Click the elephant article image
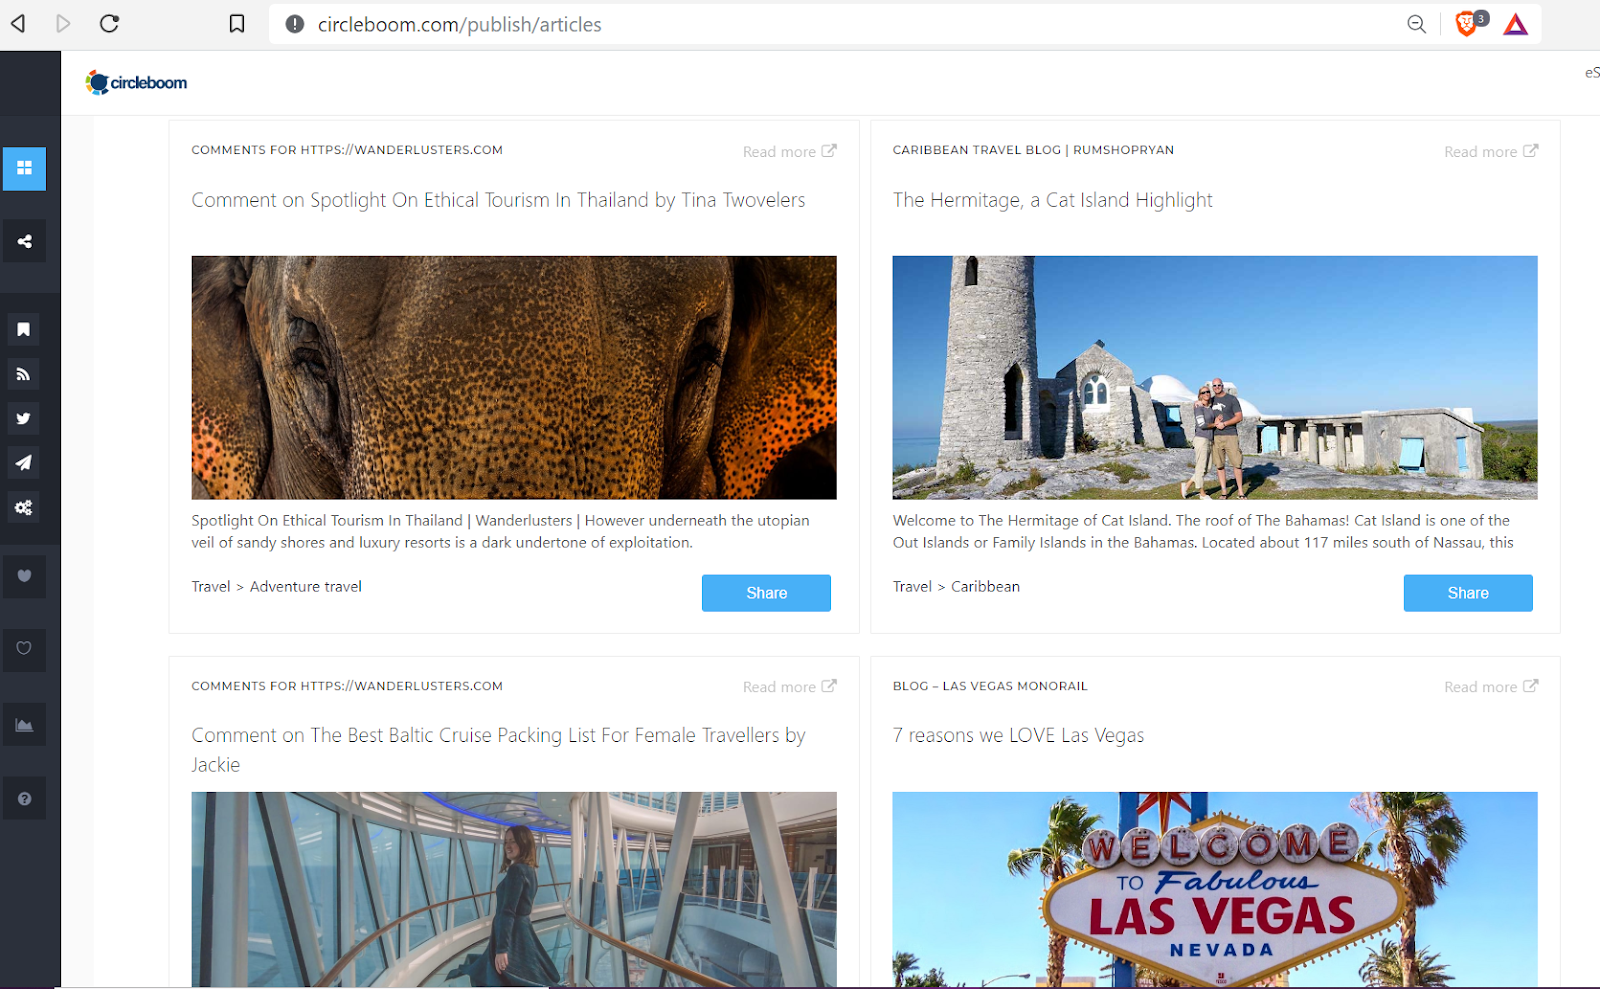Screen dimensions: 1600x989 tap(514, 378)
